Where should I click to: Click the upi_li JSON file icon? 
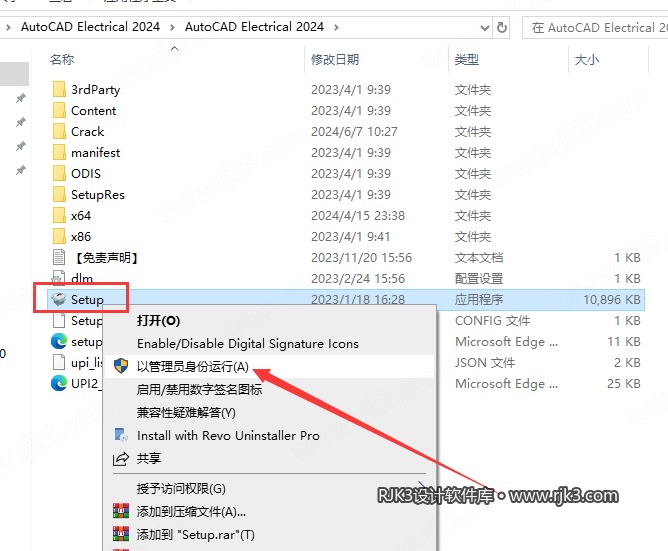click(59, 362)
